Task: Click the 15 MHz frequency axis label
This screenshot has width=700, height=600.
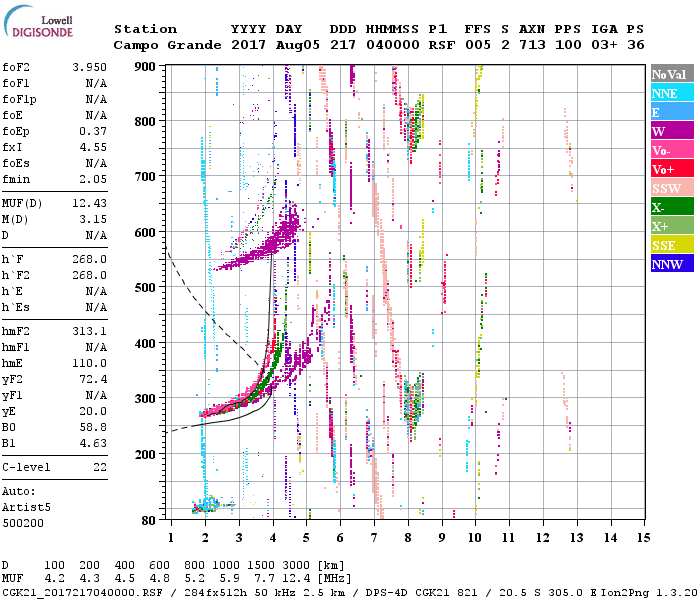Action: coord(644,538)
